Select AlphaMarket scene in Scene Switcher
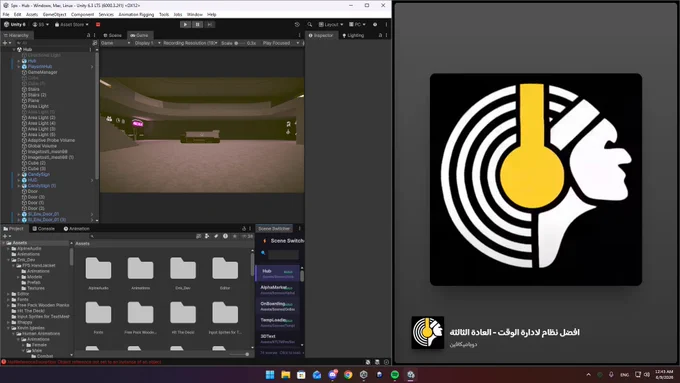The width and height of the screenshot is (680, 383). coord(278,290)
